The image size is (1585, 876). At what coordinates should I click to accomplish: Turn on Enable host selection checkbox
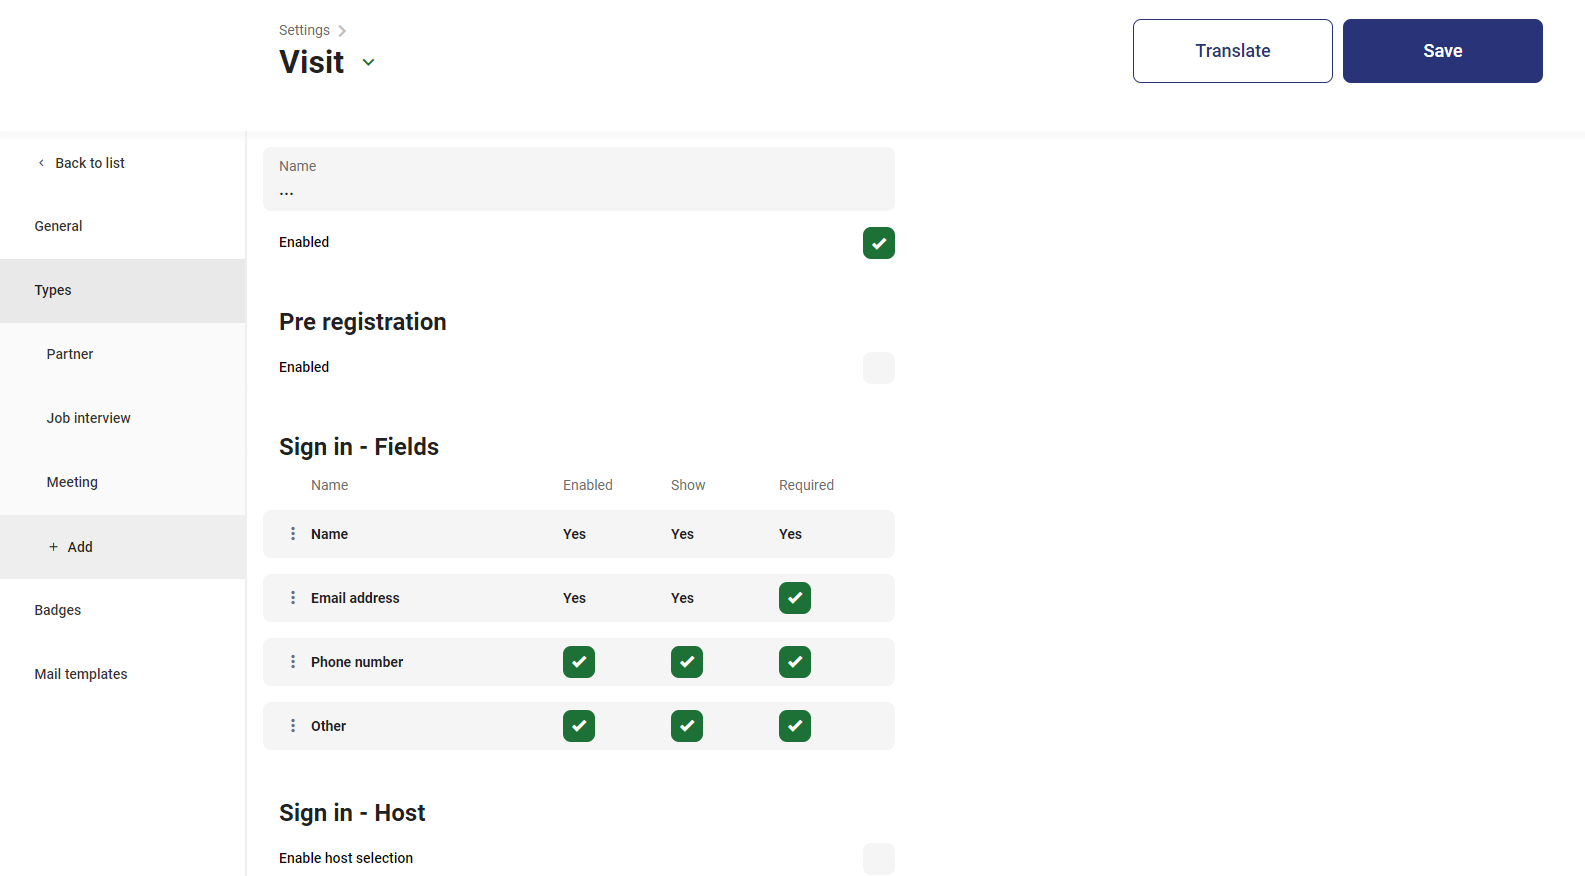point(878,858)
